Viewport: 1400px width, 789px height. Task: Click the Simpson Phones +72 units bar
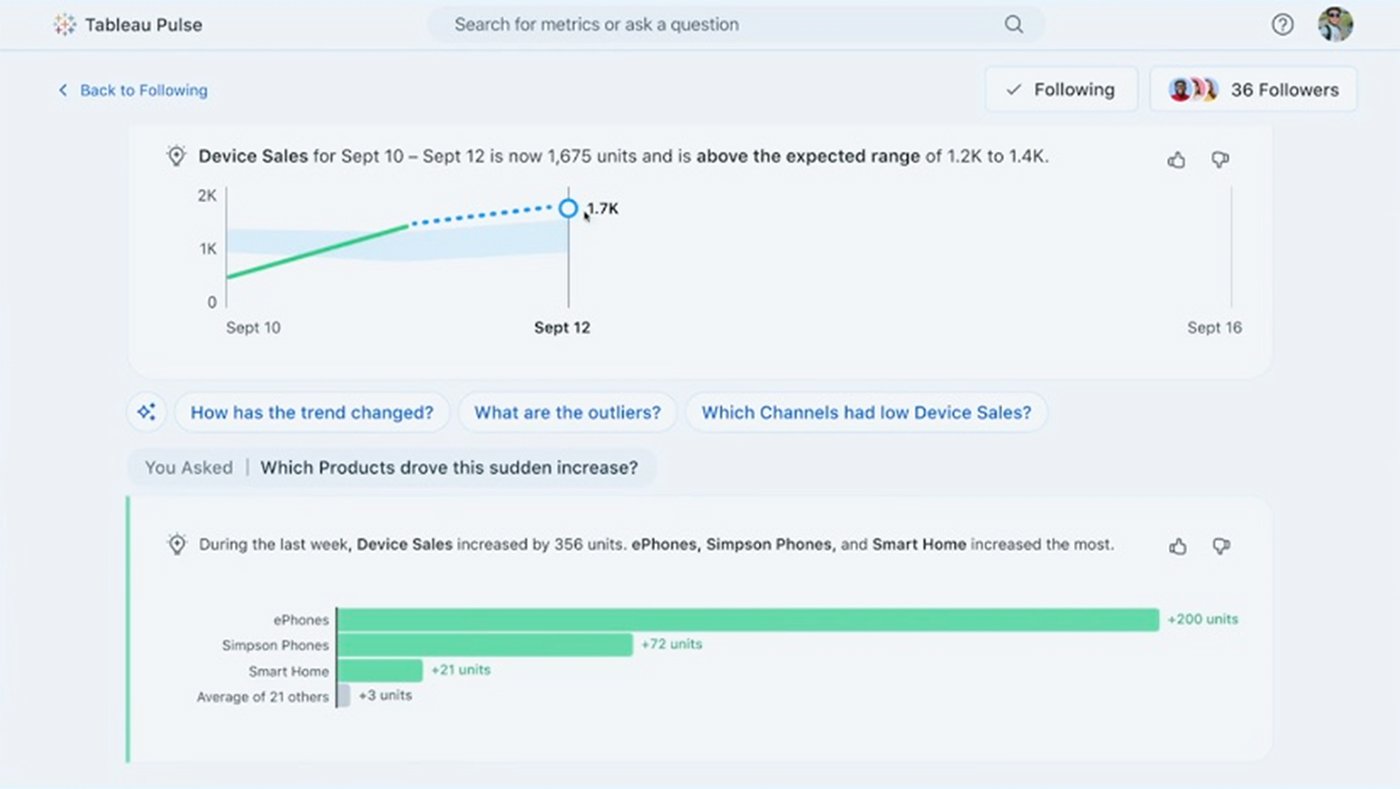pos(485,645)
